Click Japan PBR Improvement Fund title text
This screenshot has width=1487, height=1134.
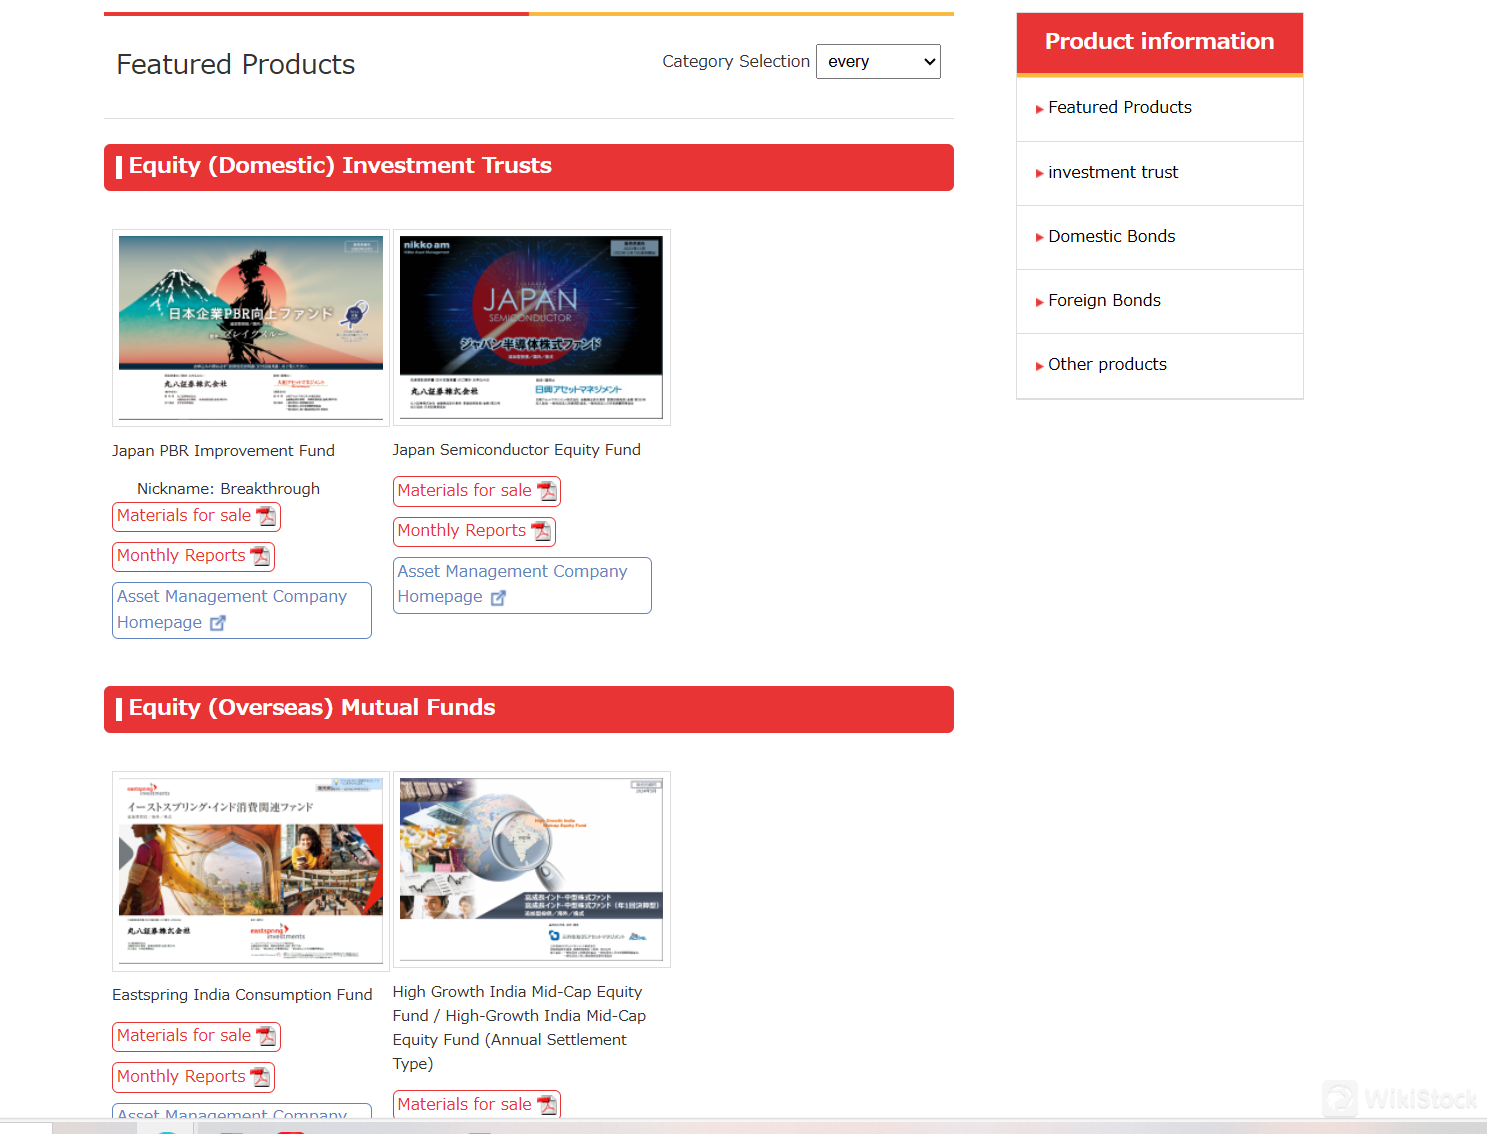(223, 451)
